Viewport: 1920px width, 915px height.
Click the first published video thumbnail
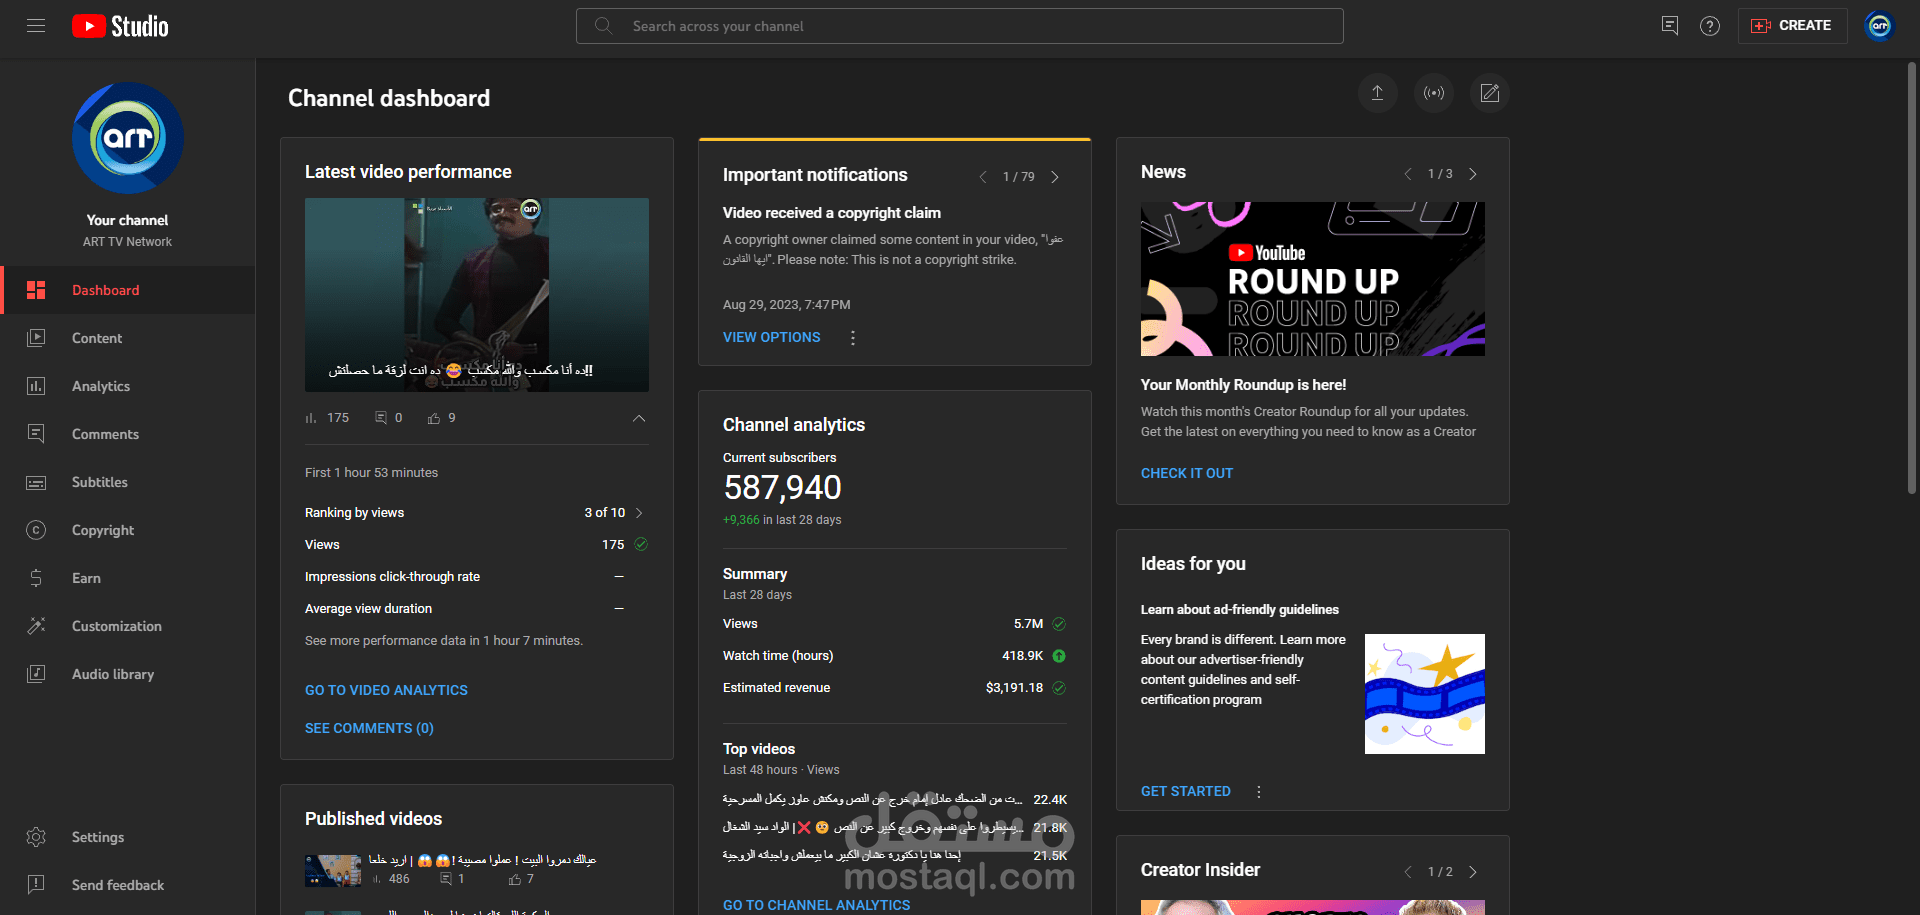(x=333, y=870)
